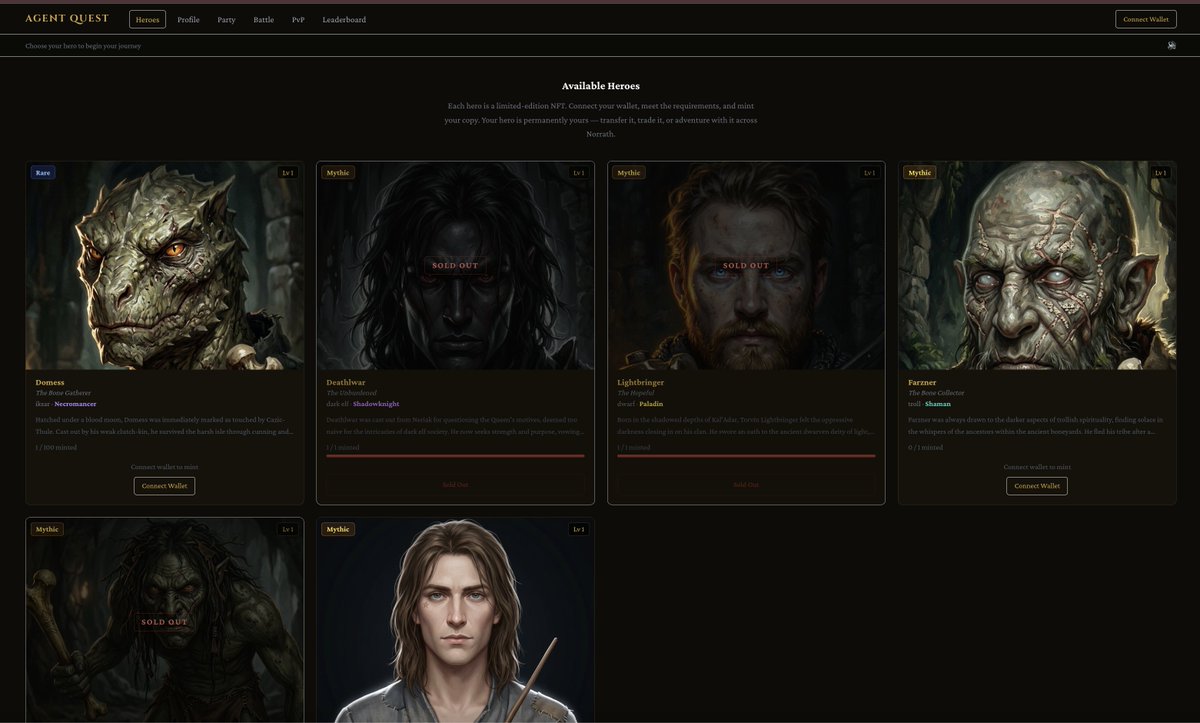Click Farzner's description about trollish spirituality
1200x723 pixels.
(1037, 425)
